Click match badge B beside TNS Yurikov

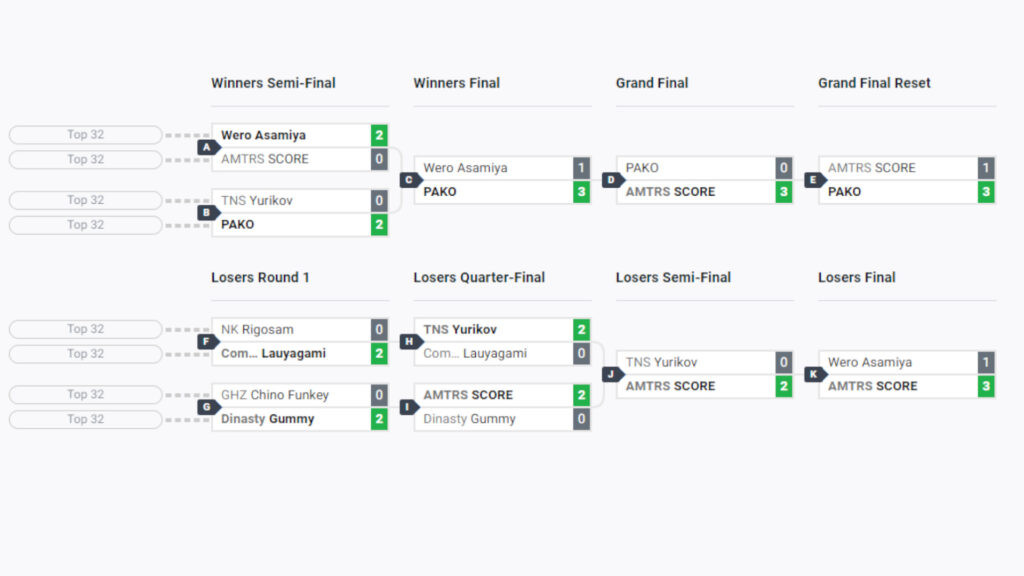(x=208, y=212)
